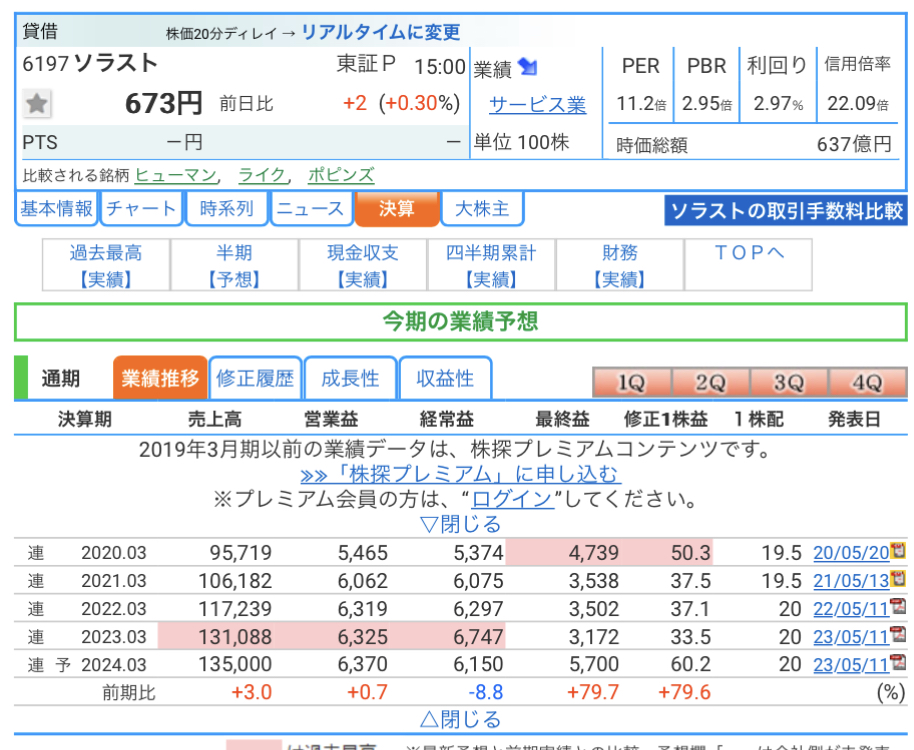Jump to 現金収支【実績】 section
The height and width of the screenshot is (750, 914).
point(363,265)
